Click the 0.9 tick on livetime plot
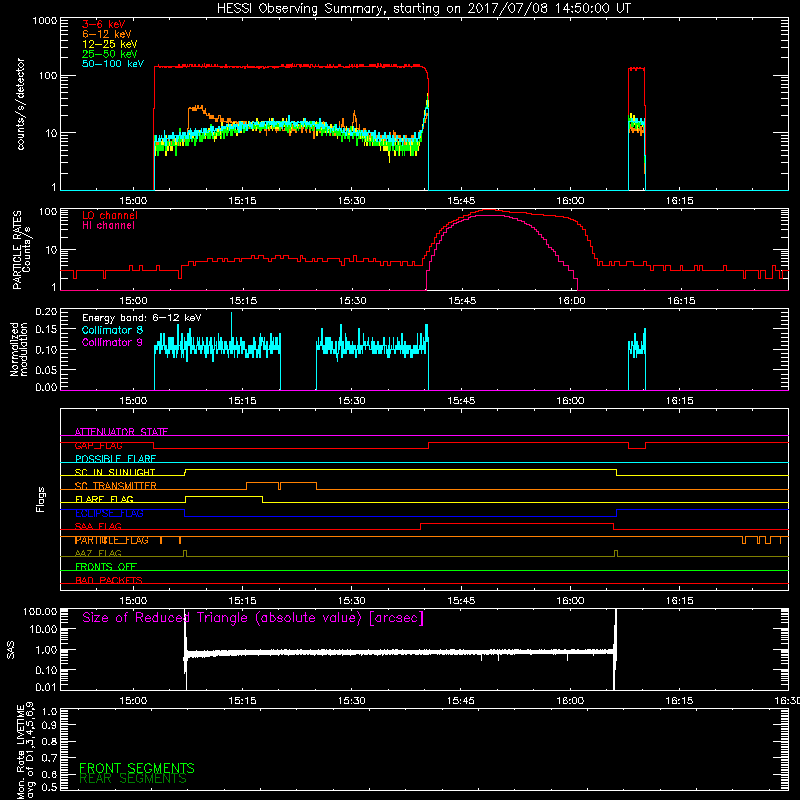Screen dimensions: 800x800 coord(50,725)
